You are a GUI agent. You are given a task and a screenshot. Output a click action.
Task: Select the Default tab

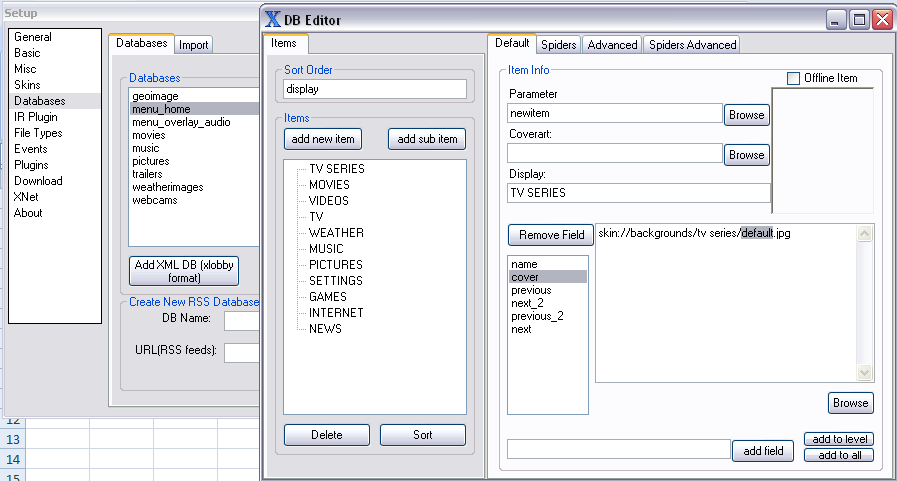coord(512,43)
